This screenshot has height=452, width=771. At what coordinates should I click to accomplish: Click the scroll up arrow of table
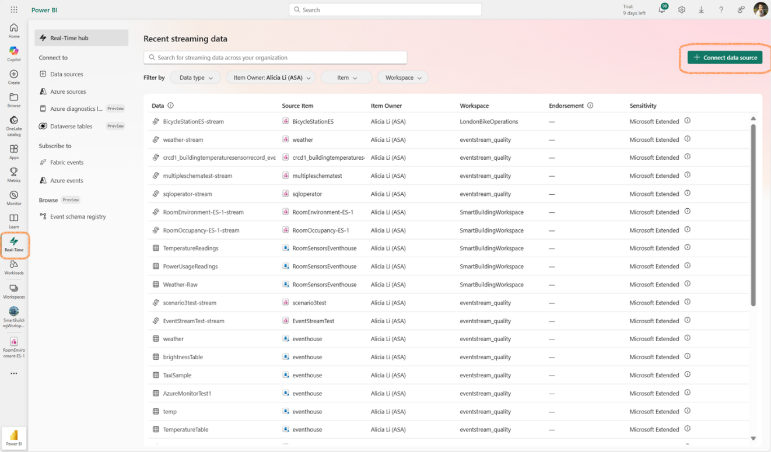[x=753, y=119]
